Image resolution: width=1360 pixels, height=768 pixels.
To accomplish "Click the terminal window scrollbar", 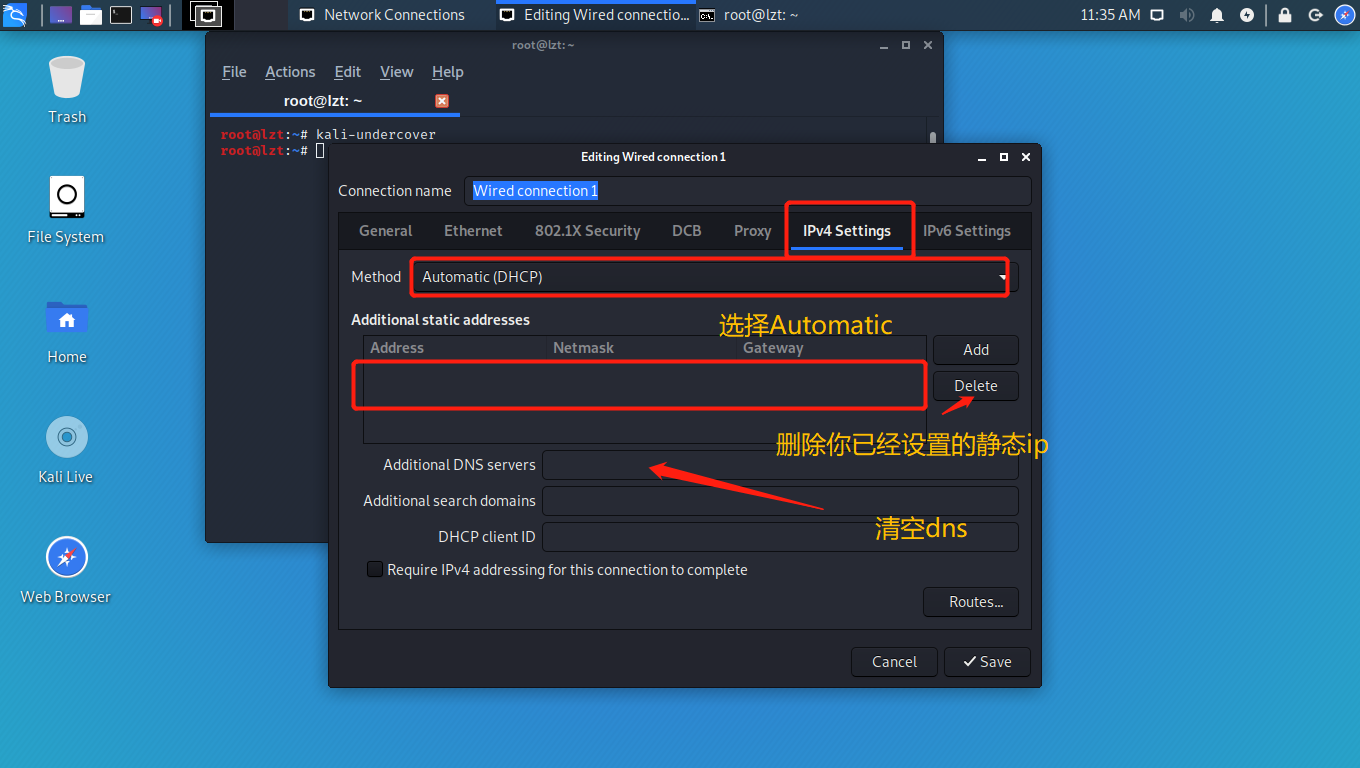I will [933, 139].
